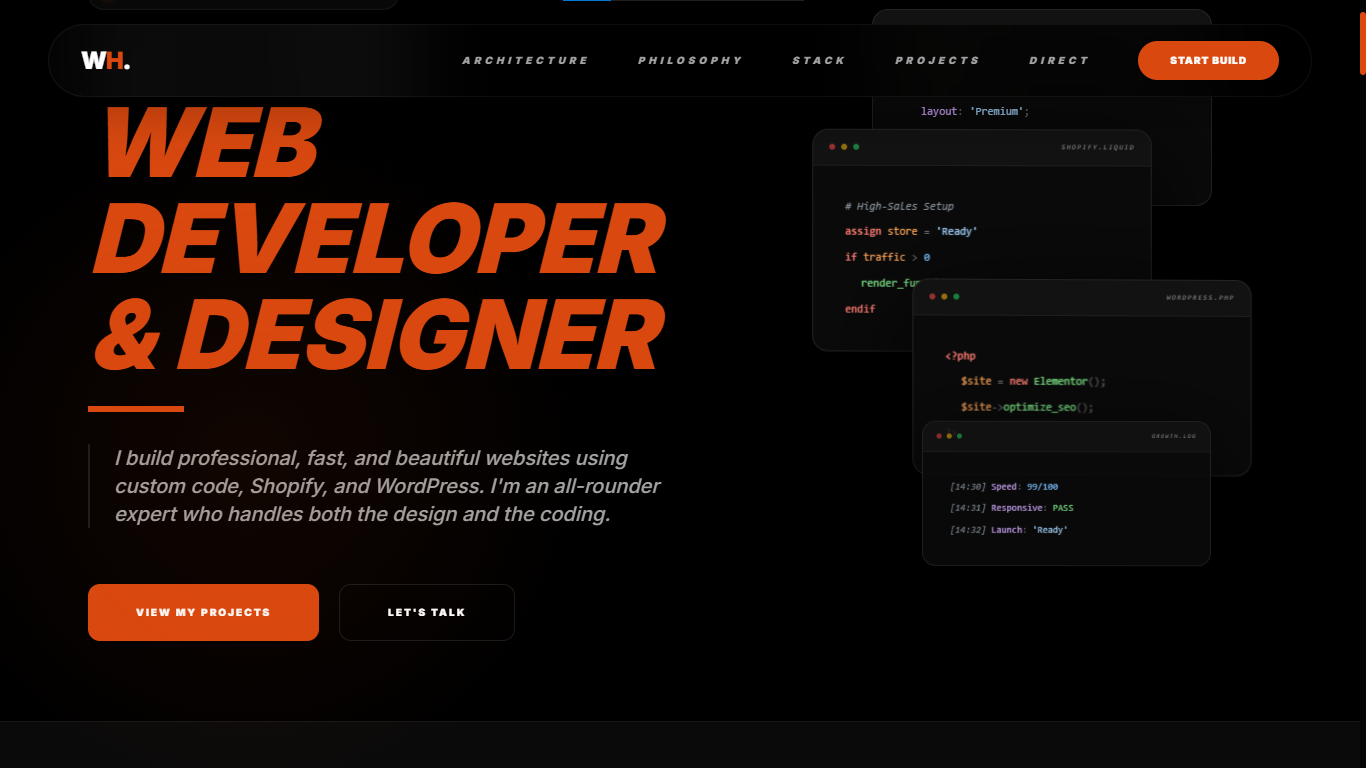Click the intro paragraph about building websites
The image size is (1366, 768).
click(x=388, y=486)
